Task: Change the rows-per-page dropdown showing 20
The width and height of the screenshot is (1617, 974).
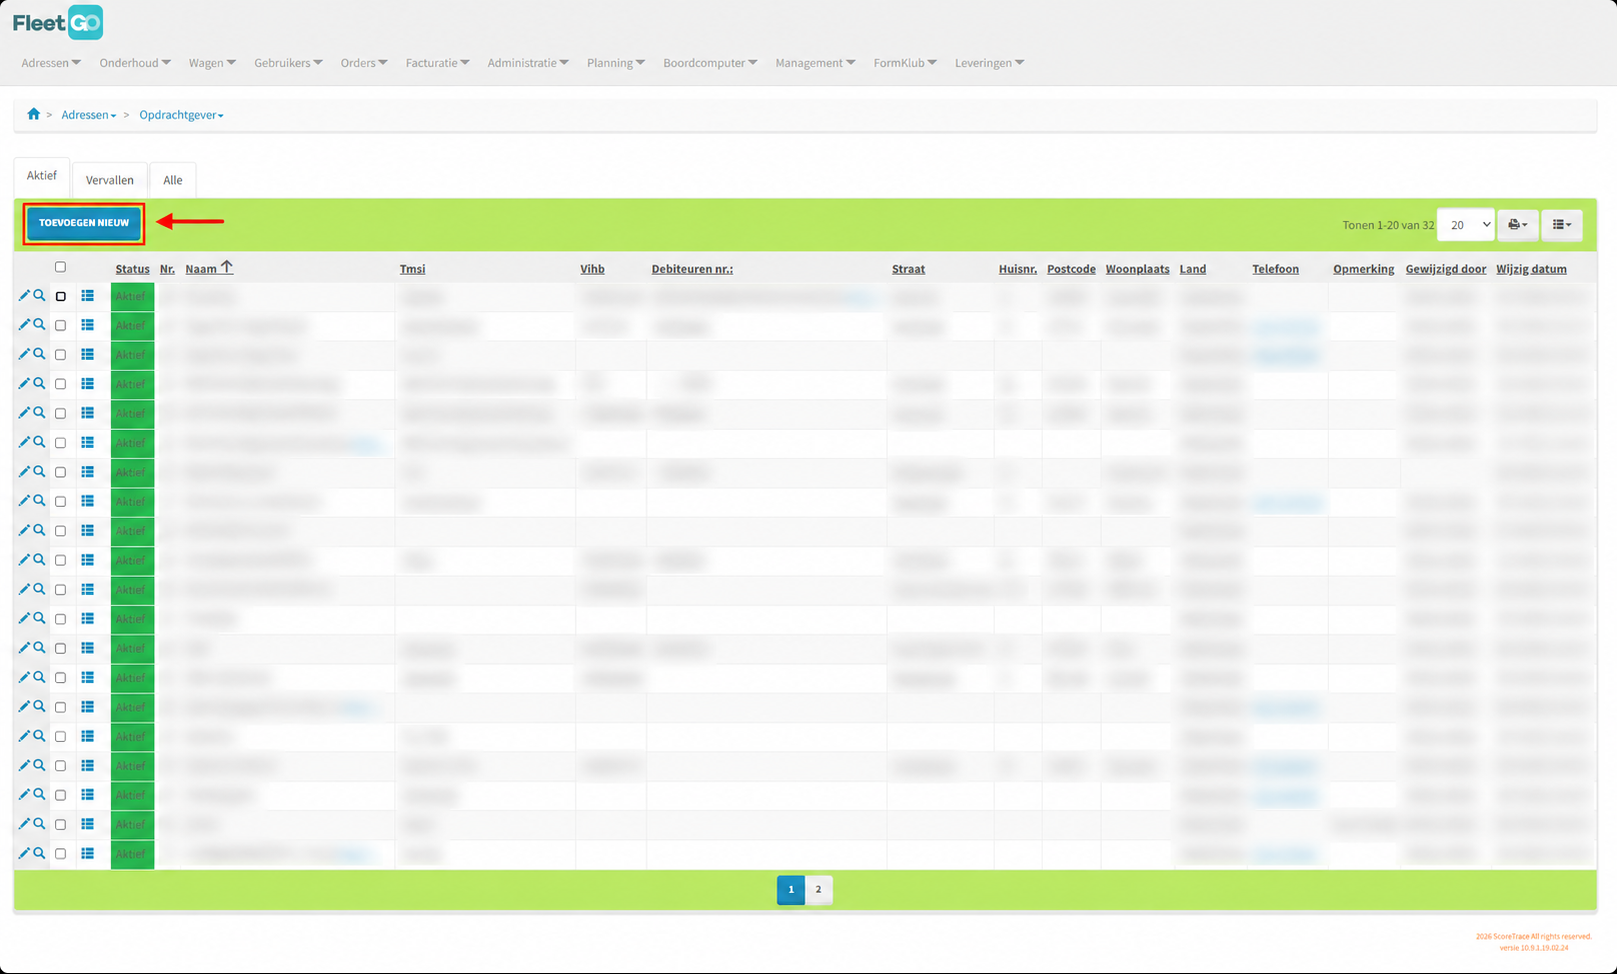Action: click(1466, 225)
